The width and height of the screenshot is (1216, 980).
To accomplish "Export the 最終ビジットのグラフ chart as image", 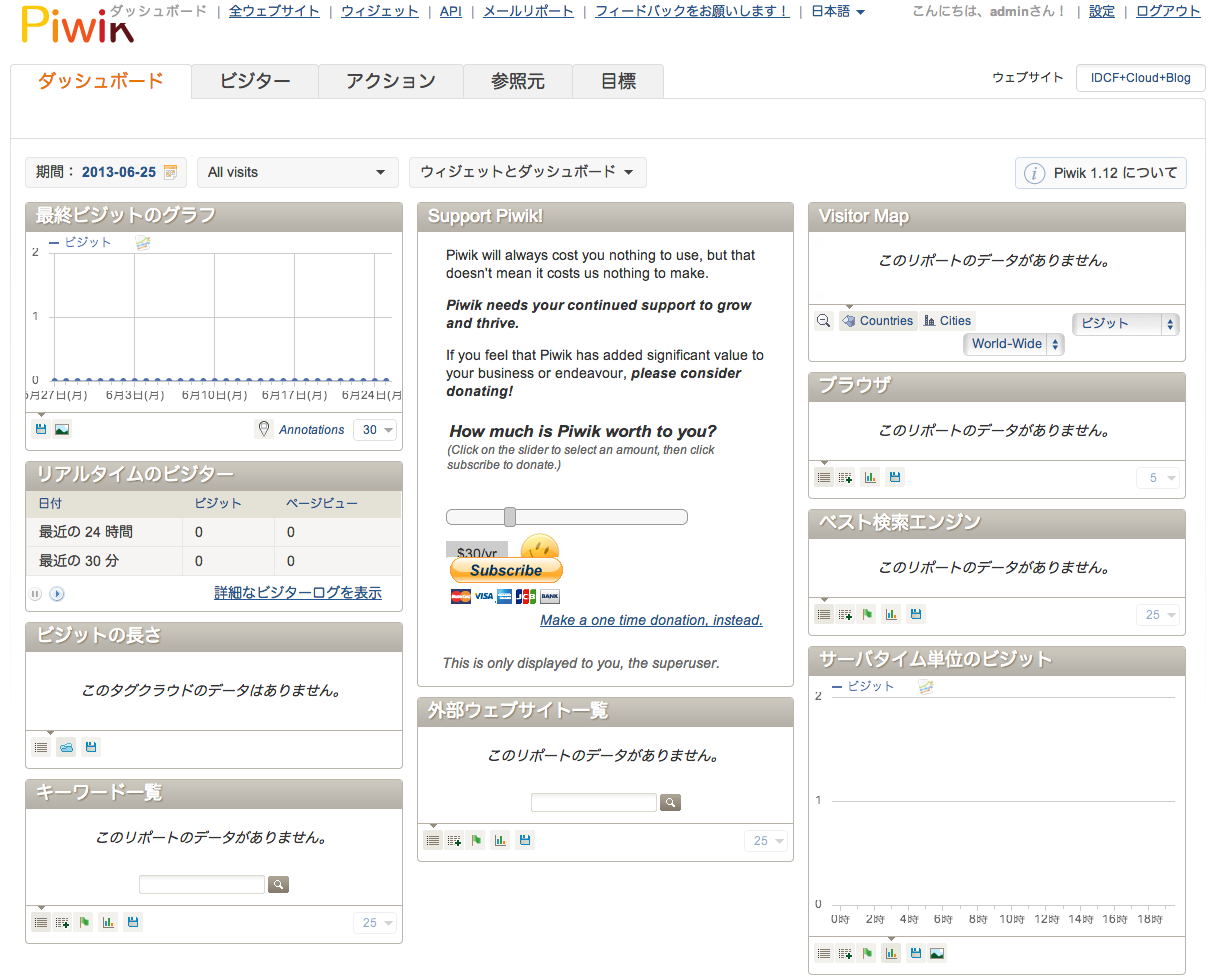I will 62,430.
